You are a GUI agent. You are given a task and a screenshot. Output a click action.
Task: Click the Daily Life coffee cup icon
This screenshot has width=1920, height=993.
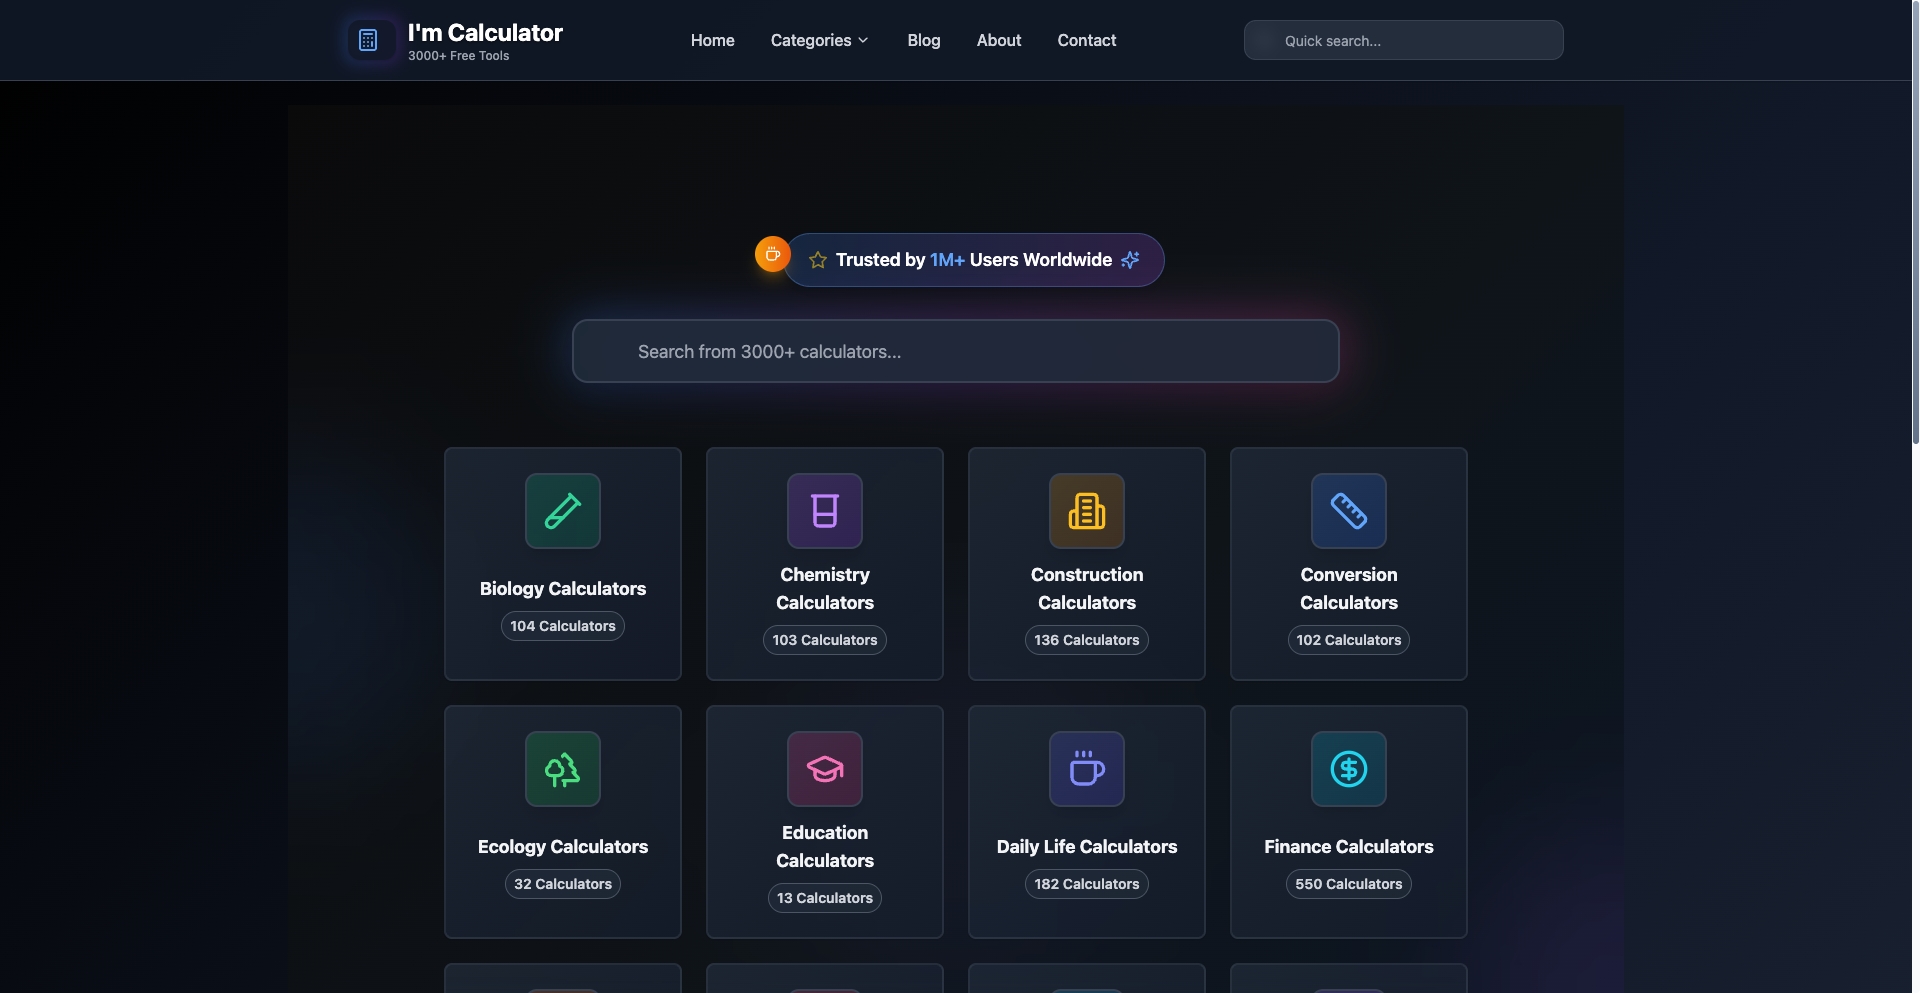(1086, 769)
